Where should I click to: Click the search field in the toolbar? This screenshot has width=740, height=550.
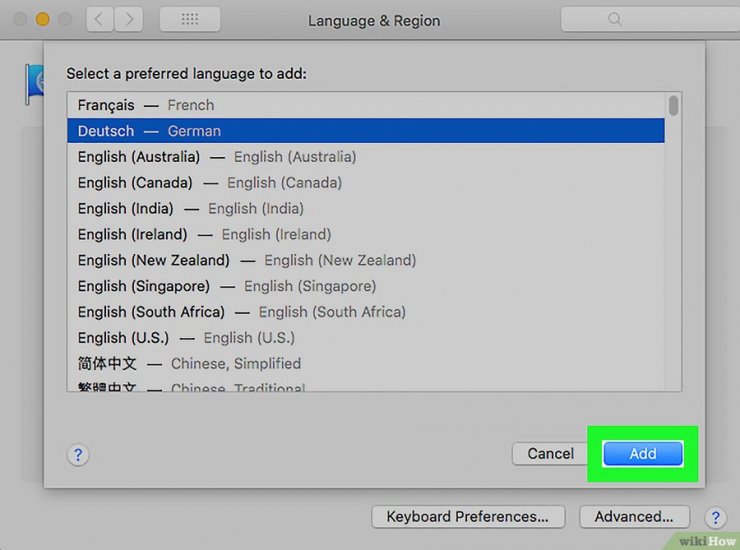tap(650, 19)
